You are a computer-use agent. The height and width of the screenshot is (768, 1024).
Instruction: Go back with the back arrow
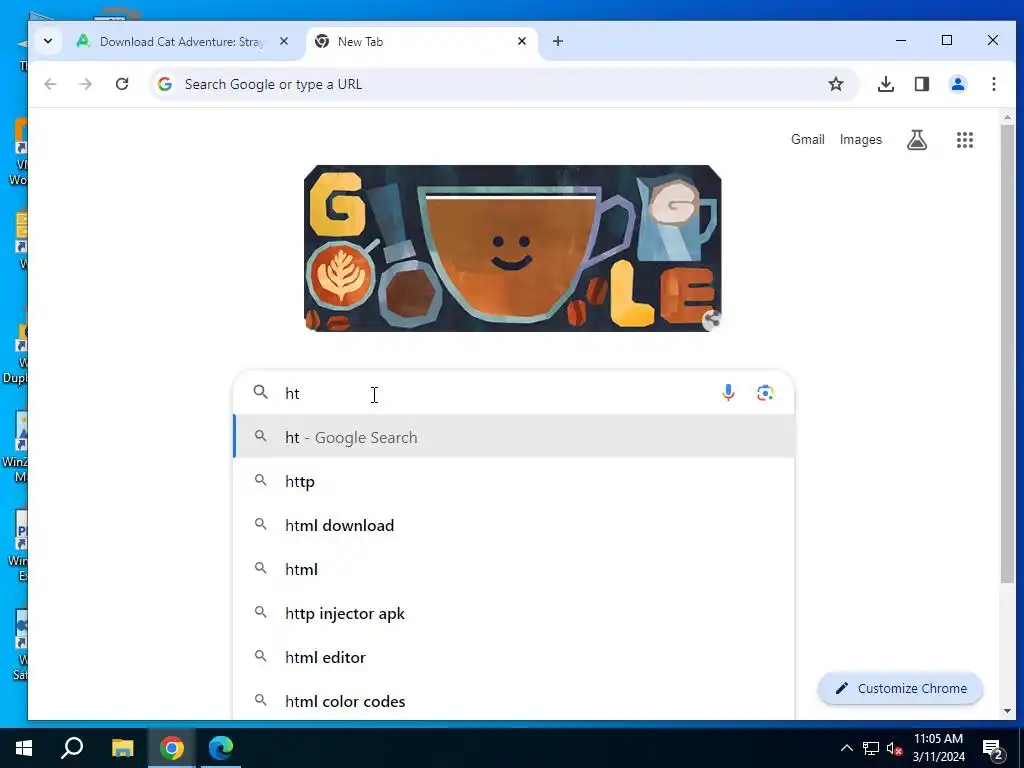[x=50, y=84]
